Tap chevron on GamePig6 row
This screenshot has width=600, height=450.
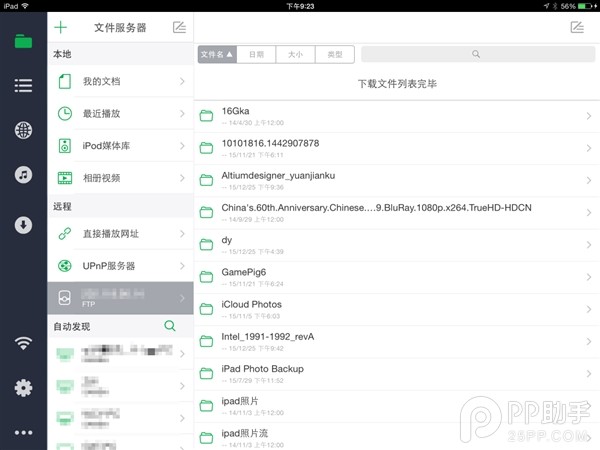pyautogui.click(x=589, y=277)
